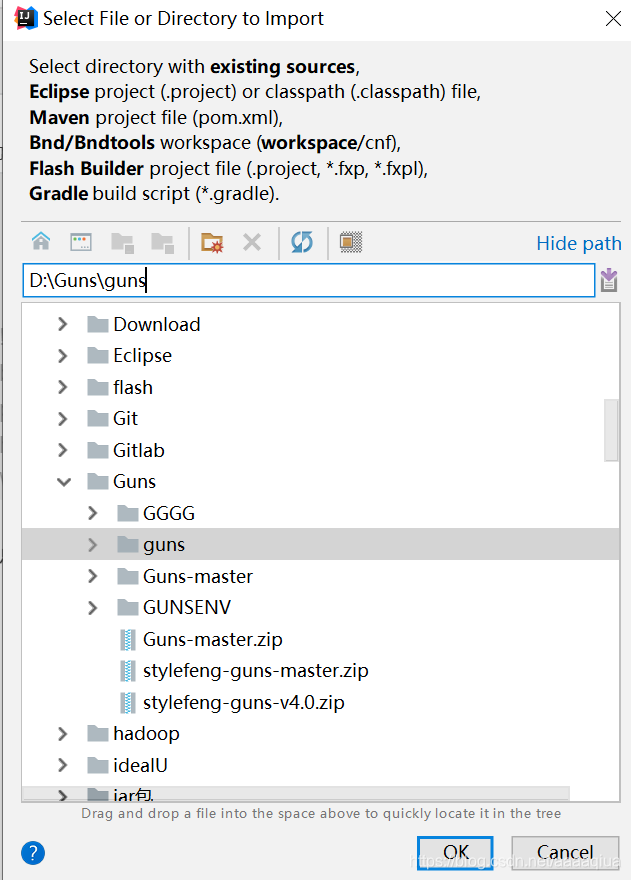Click the idealU folder icon
Screen dimensions: 631x880
click(98, 765)
